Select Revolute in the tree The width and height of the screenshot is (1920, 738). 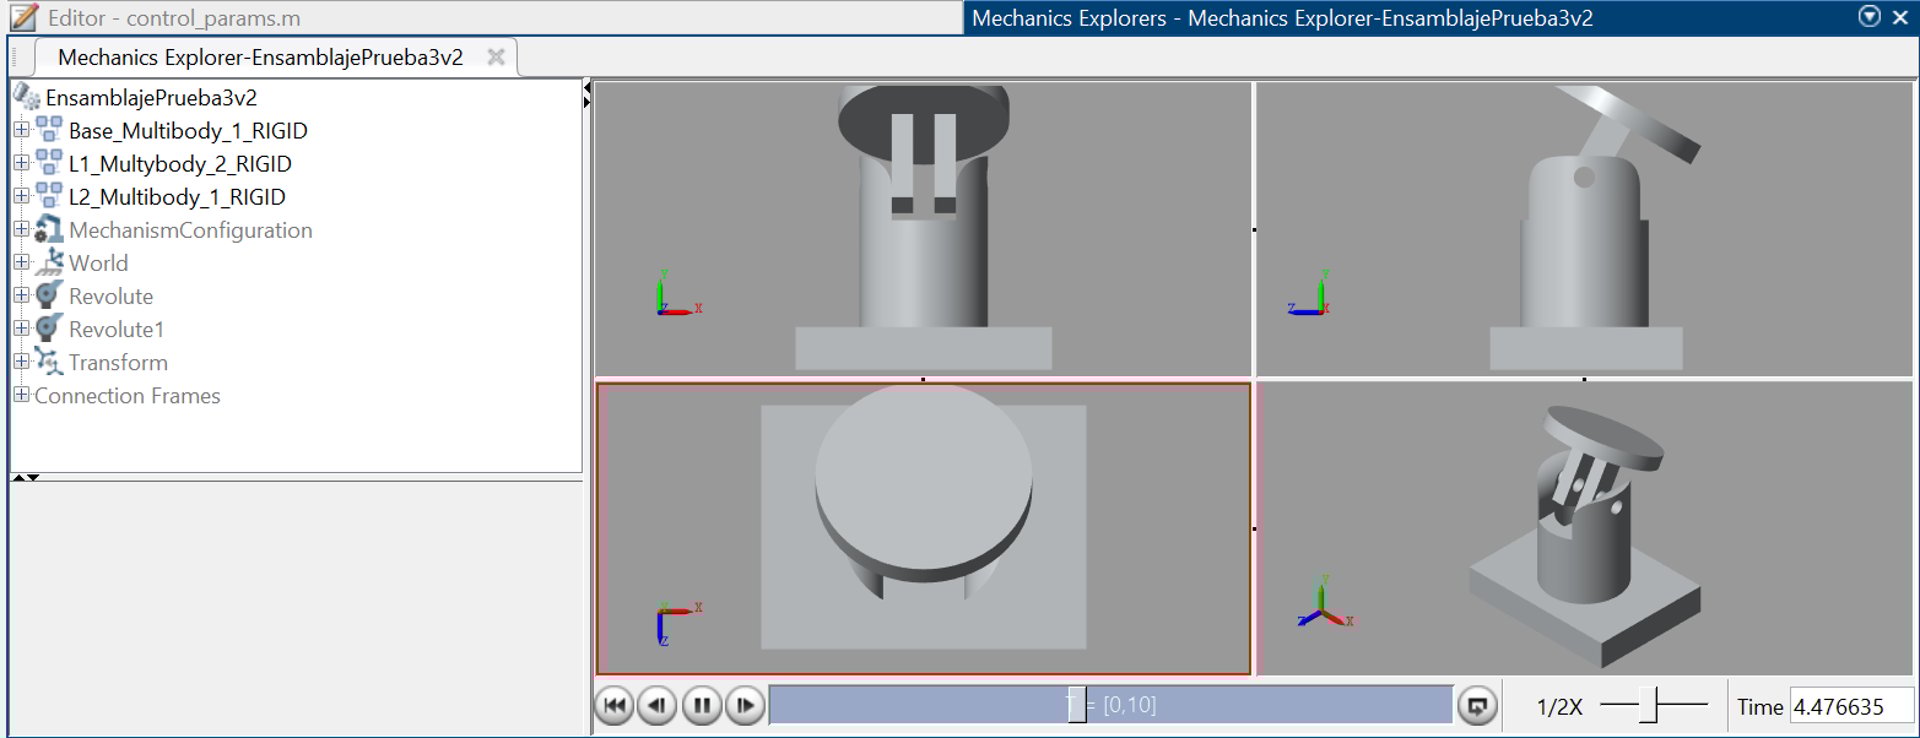(111, 296)
